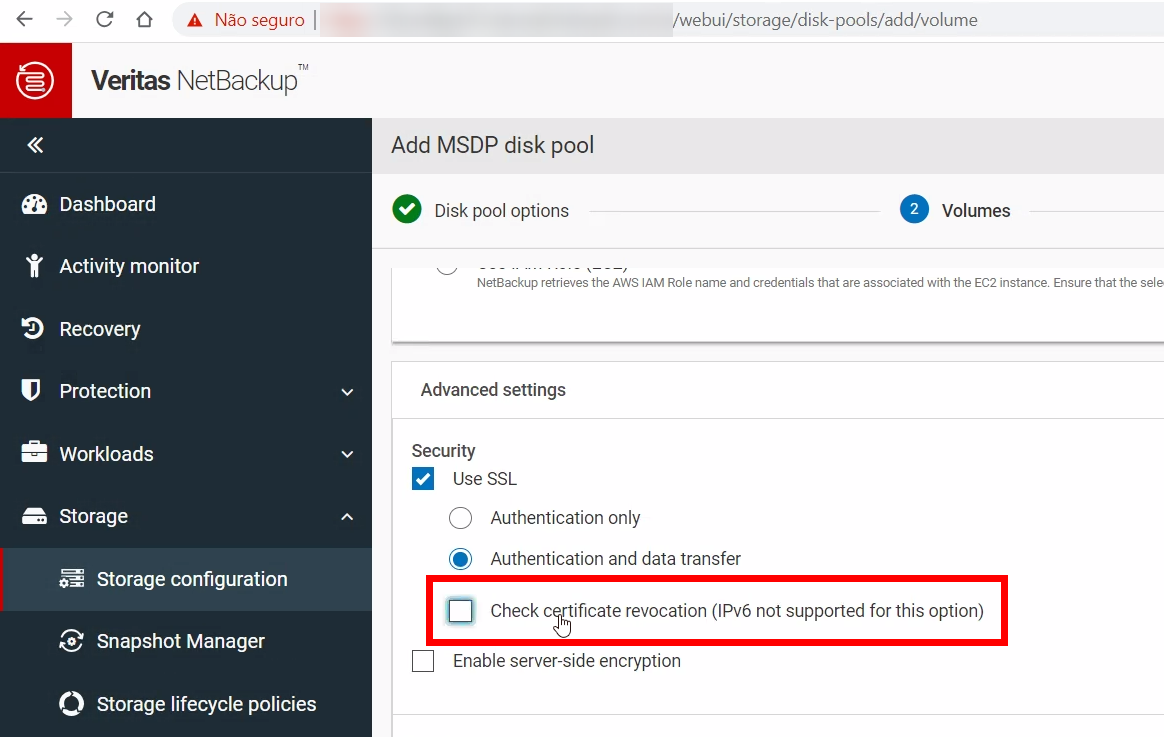The width and height of the screenshot is (1164, 737).
Task: Open Storage configuration in sidebar
Action: tap(191, 579)
